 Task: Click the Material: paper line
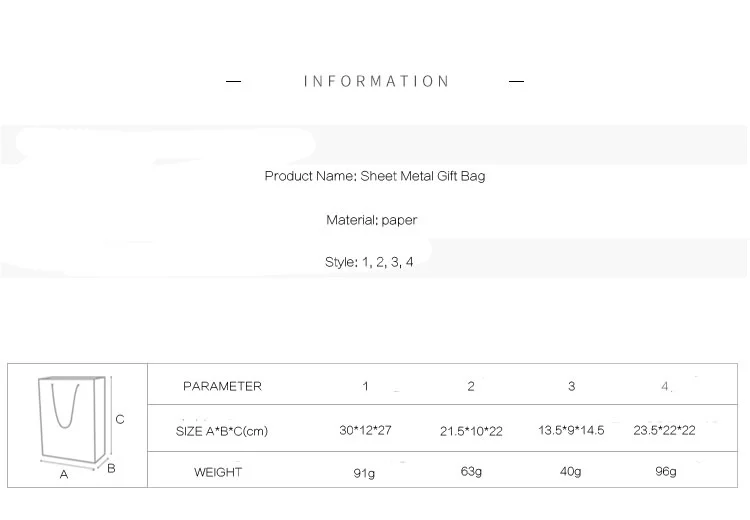pyautogui.click(x=372, y=220)
